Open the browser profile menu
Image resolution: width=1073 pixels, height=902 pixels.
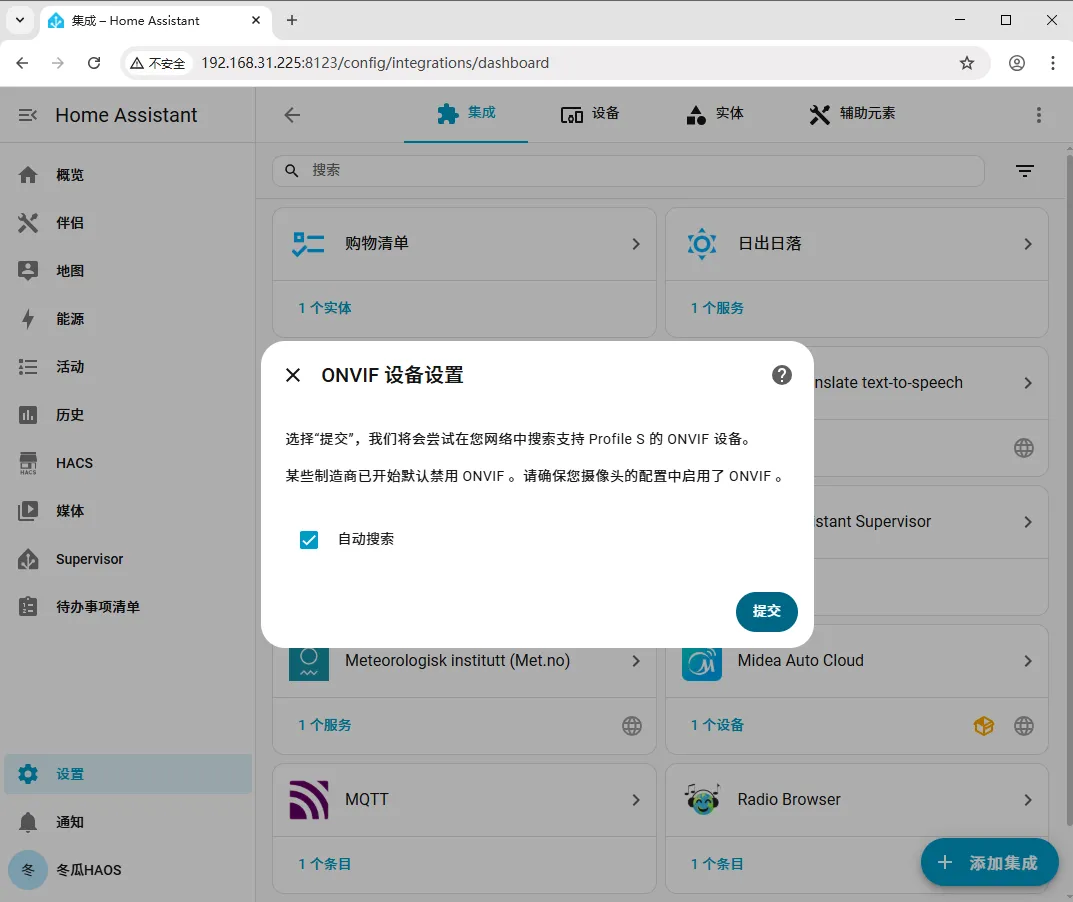(1017, 63)
